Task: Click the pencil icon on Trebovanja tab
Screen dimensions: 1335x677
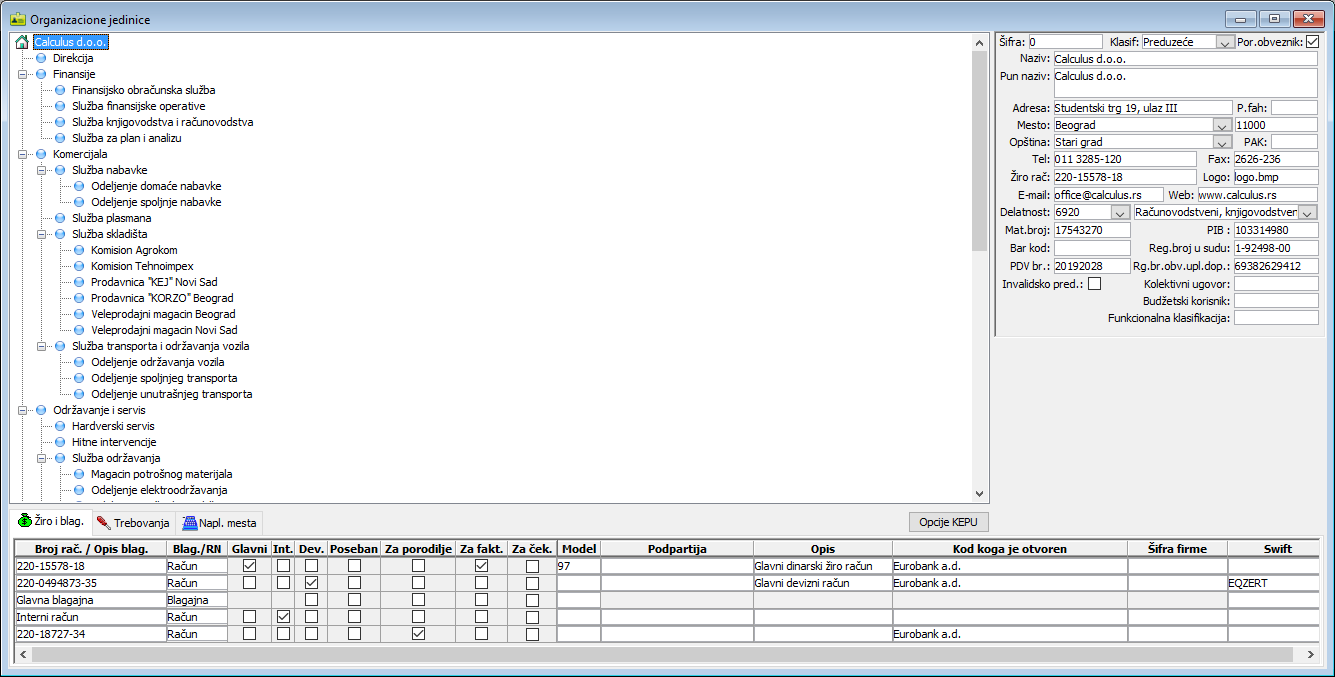Action: pos(103,522)
